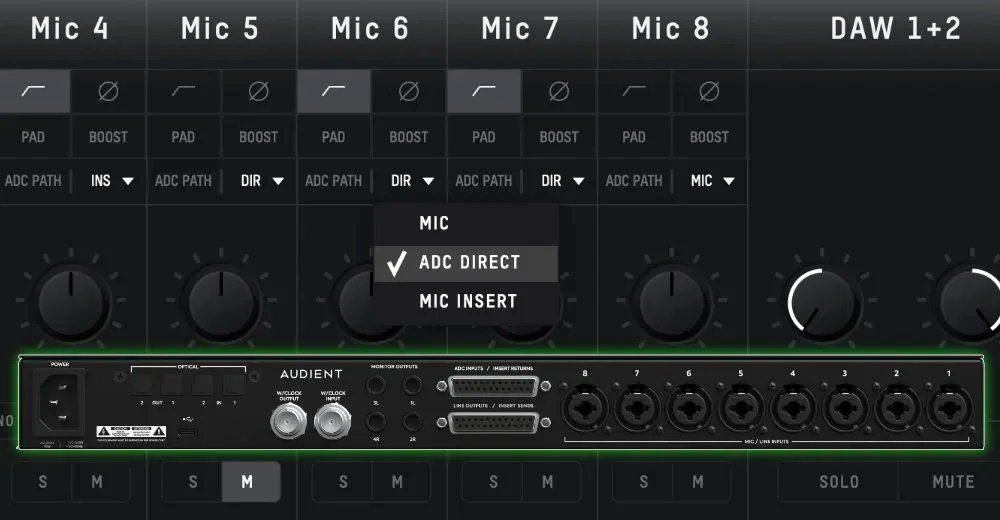Unmute the Mic 5 channel

(251, 482)
